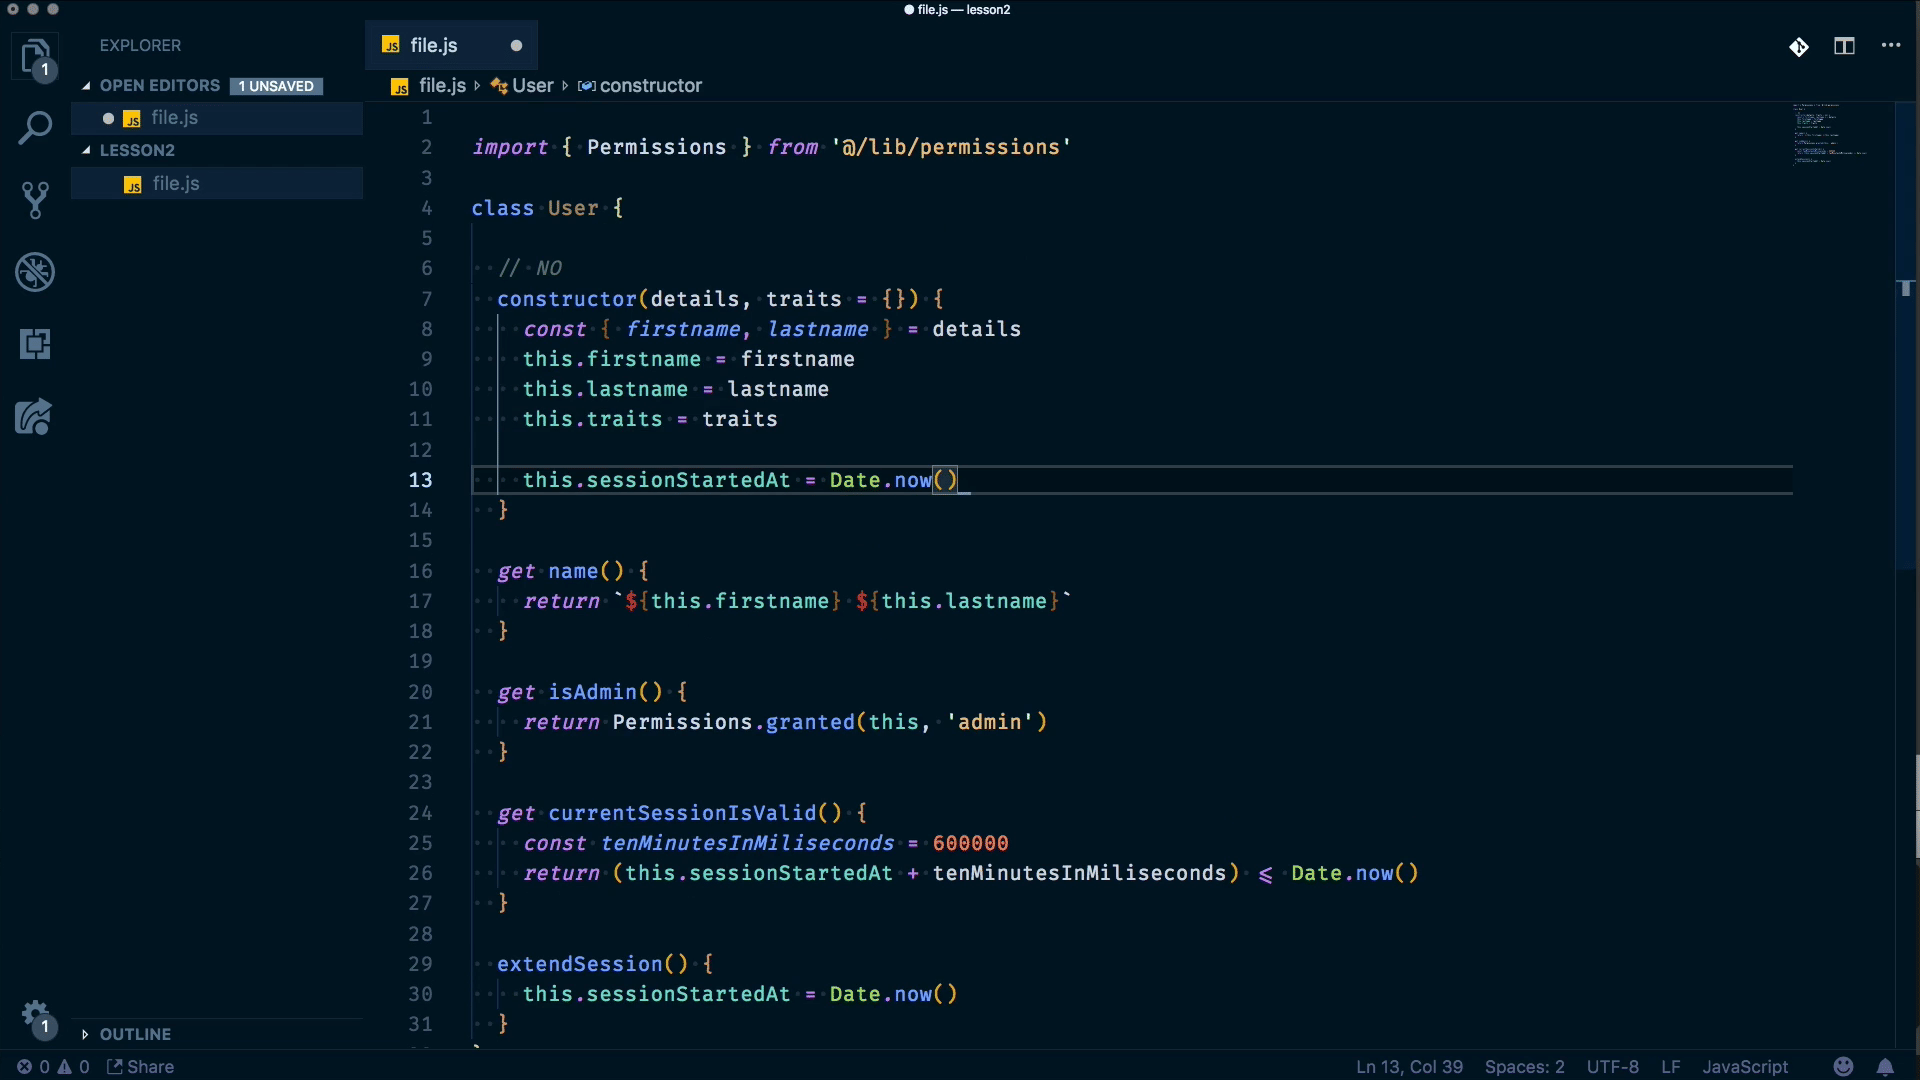
Task: Open the editor more actions ellipsis
Action: [1890, 46]
